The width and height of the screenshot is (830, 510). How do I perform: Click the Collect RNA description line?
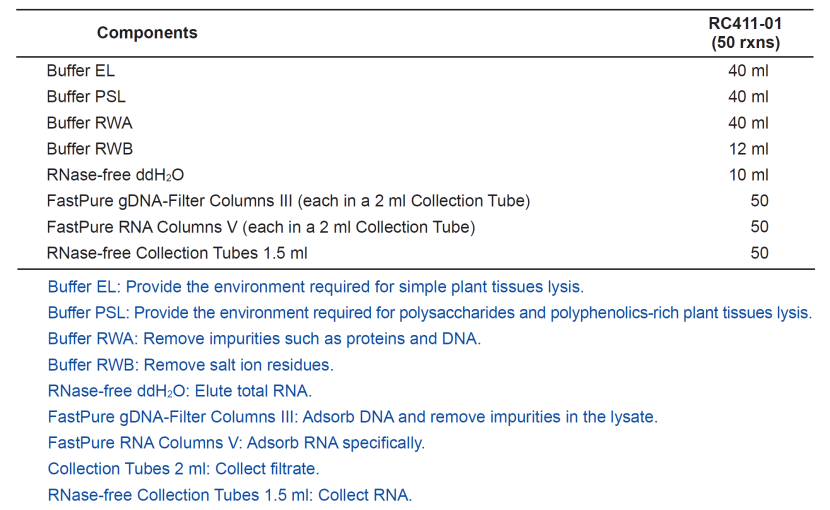tap(230, 495)
